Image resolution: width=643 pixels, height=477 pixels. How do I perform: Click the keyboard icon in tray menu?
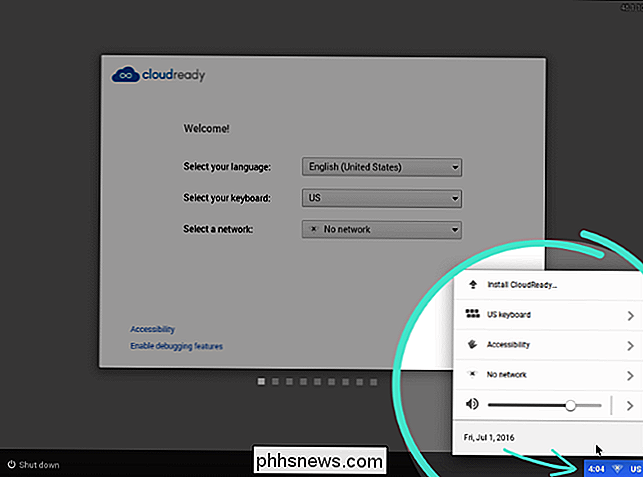pyautogui.click(x=472, y=314)
